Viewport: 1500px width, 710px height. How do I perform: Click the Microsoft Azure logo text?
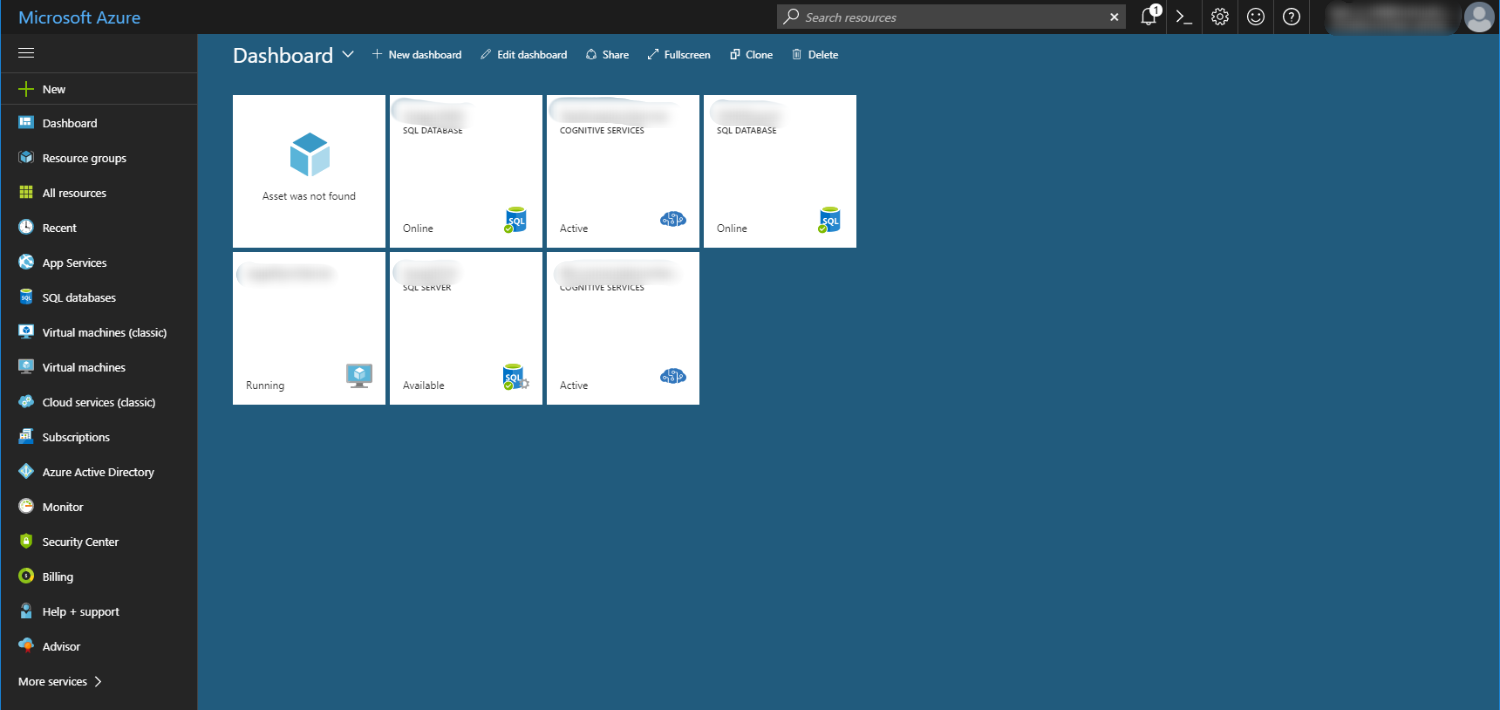(x=79, y=17)
